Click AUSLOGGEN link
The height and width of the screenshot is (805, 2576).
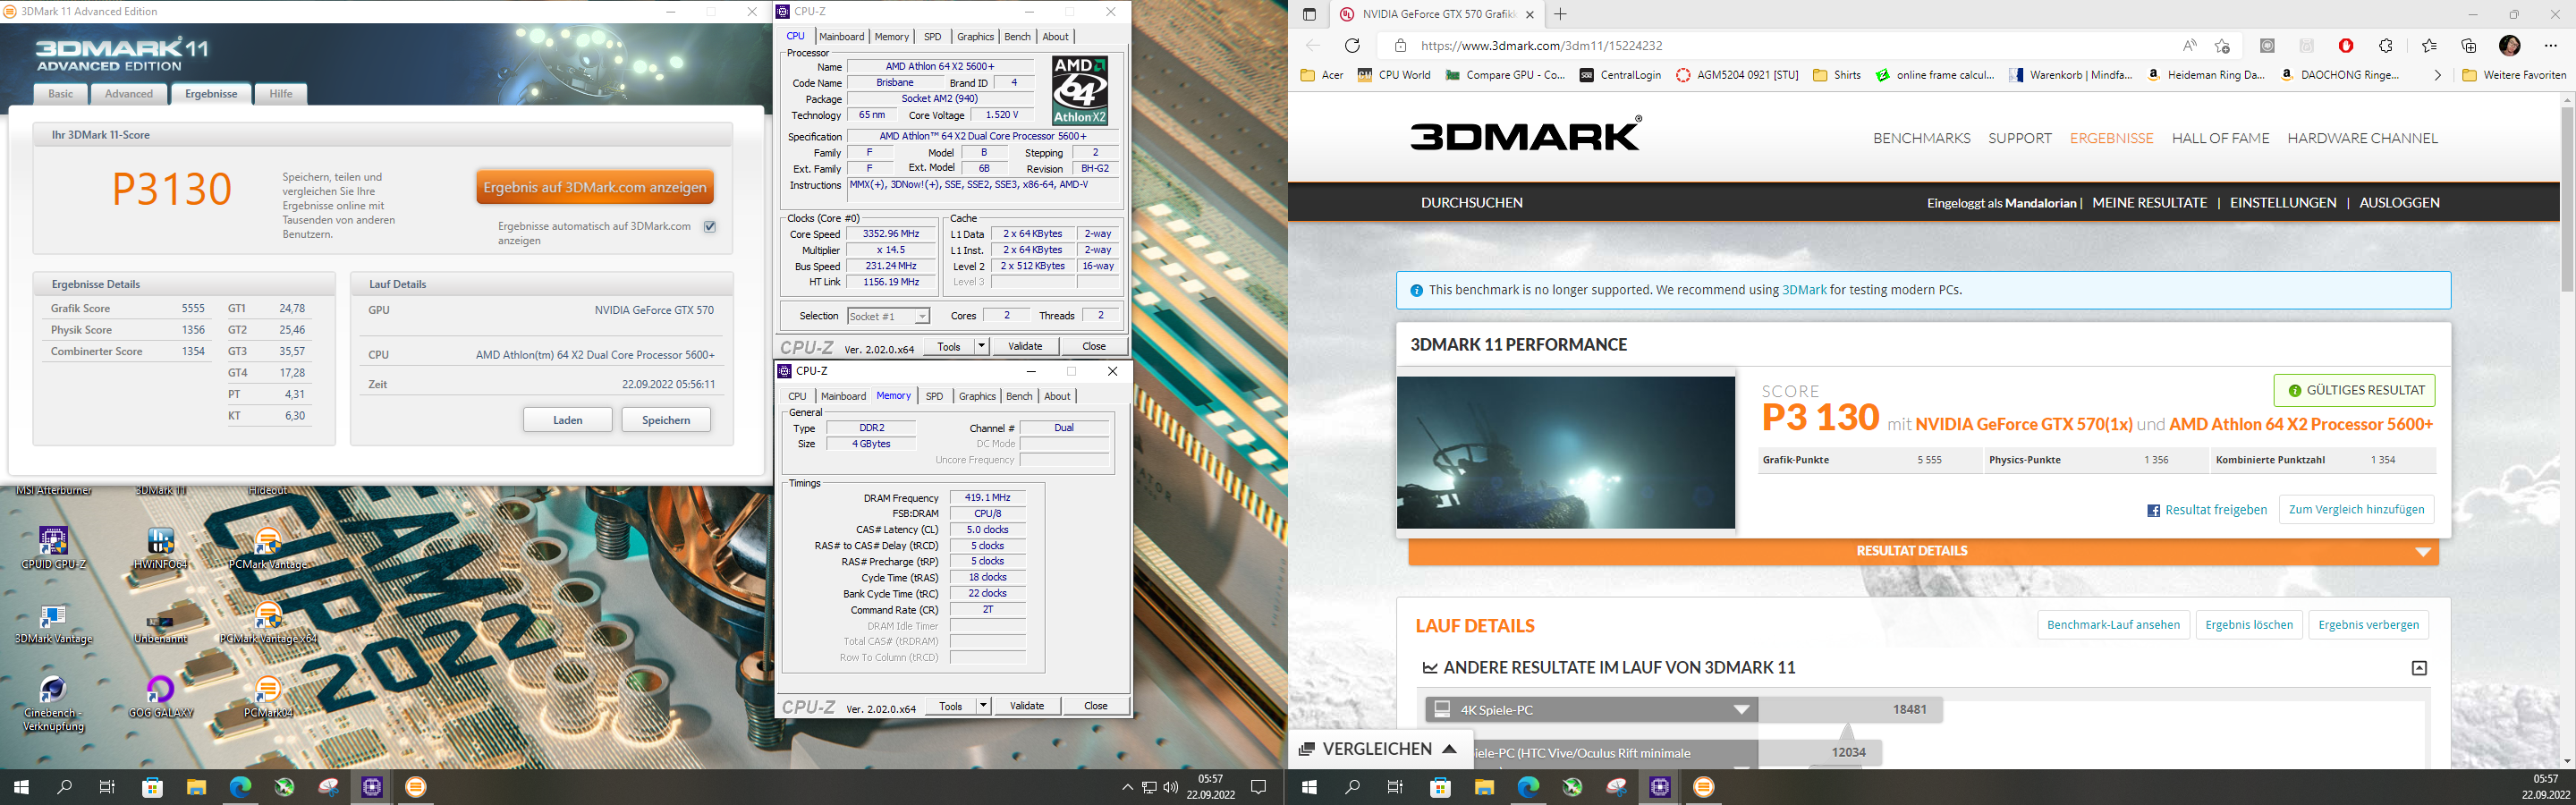tap(2399, 202)
